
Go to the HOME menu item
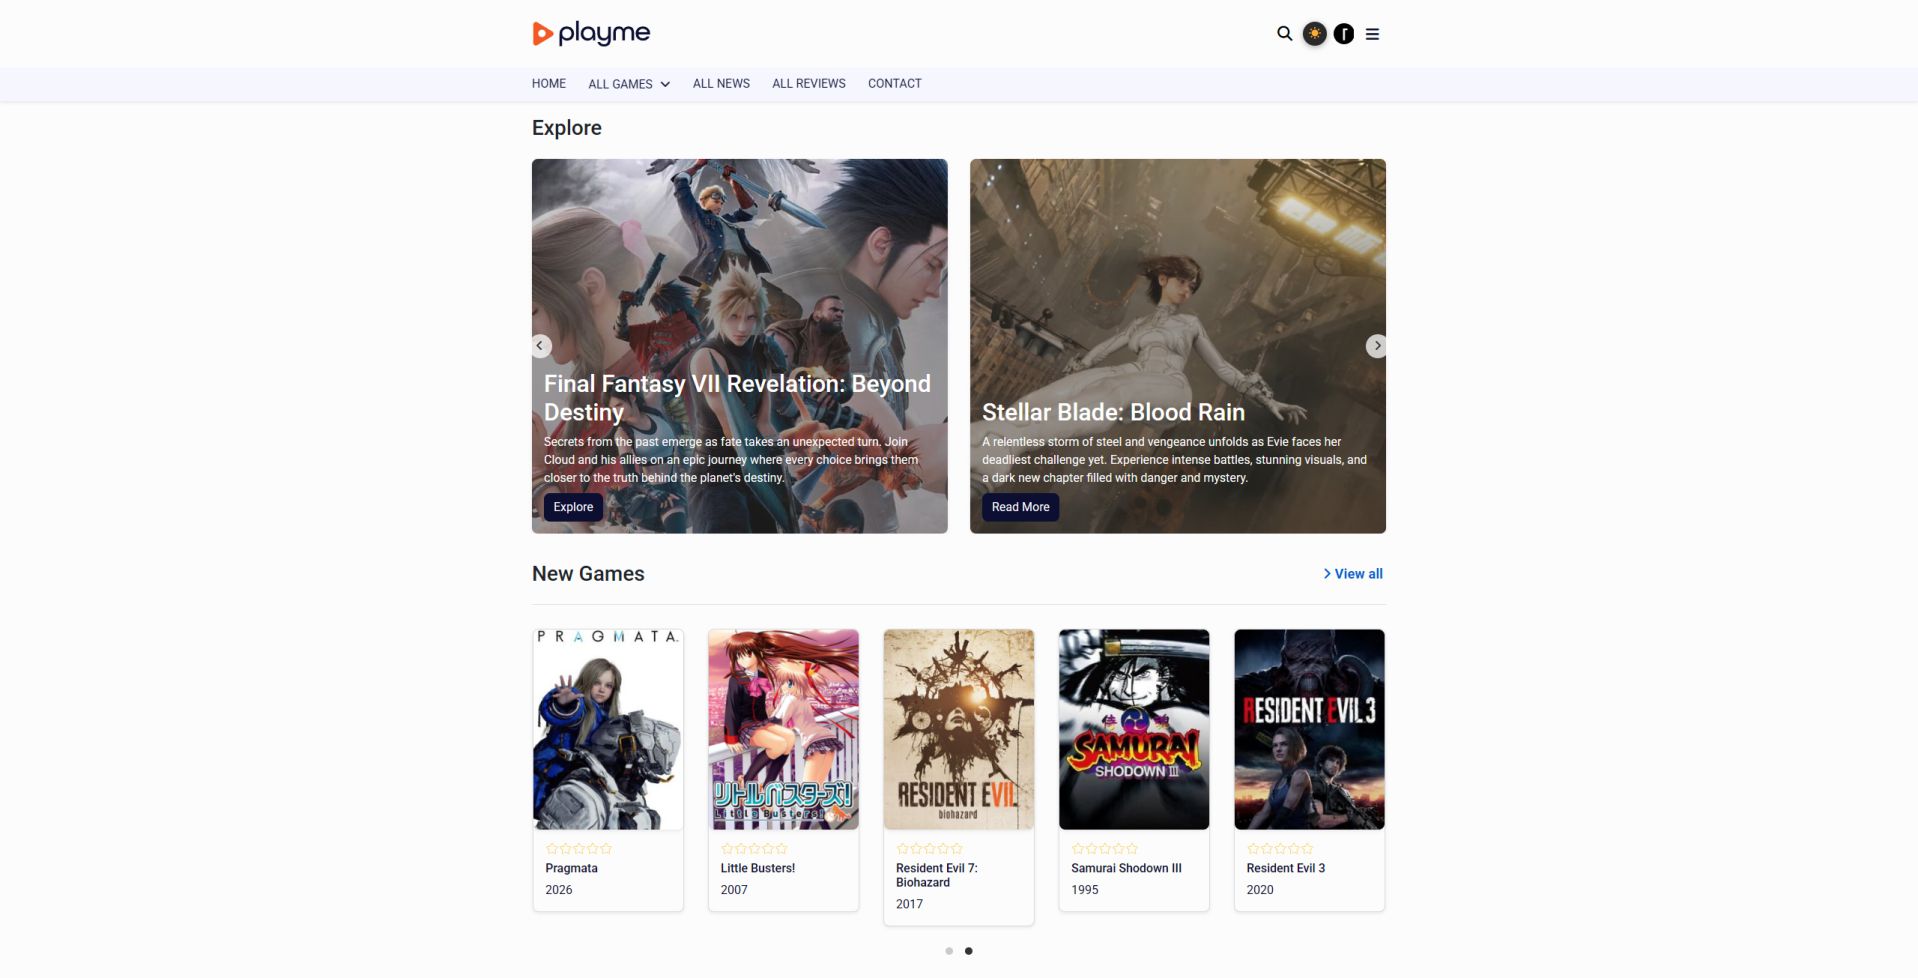click(549, 84)
